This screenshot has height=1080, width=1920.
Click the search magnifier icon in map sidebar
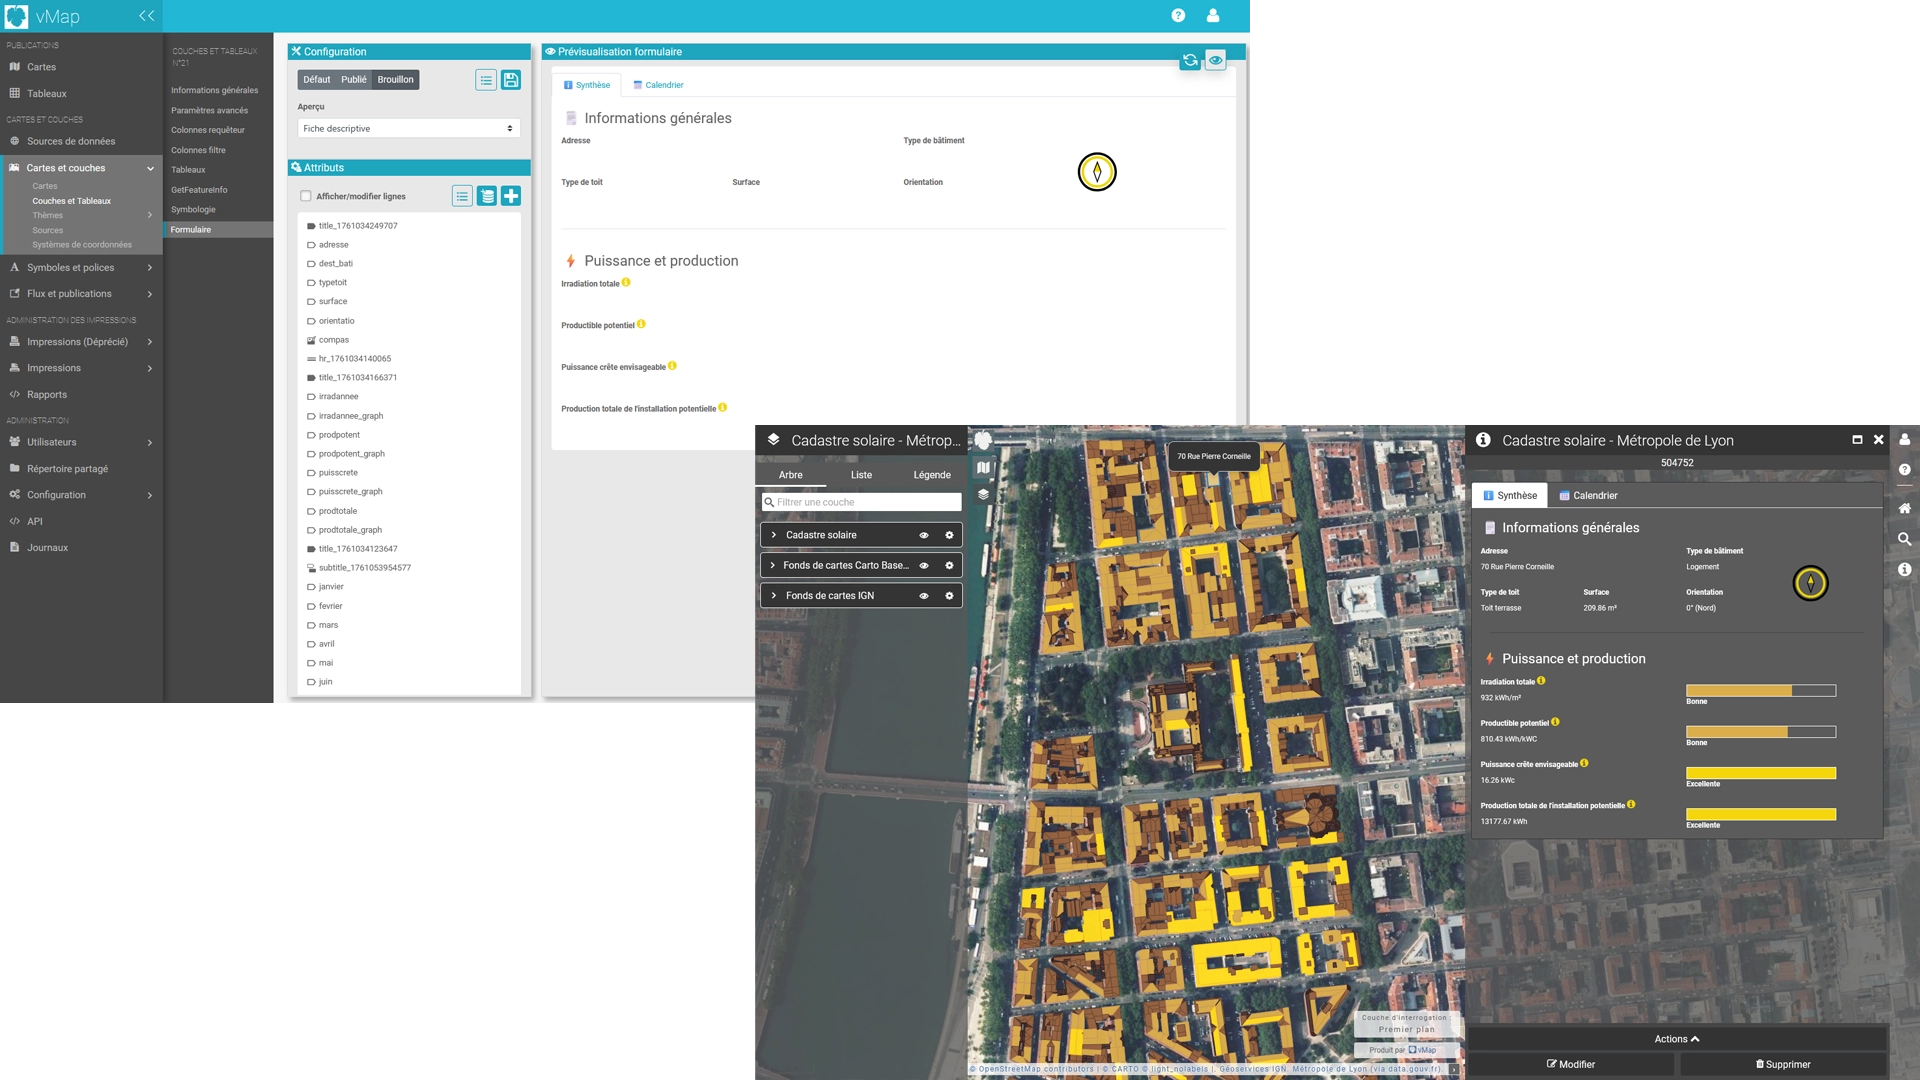(x=1904, y=539)
